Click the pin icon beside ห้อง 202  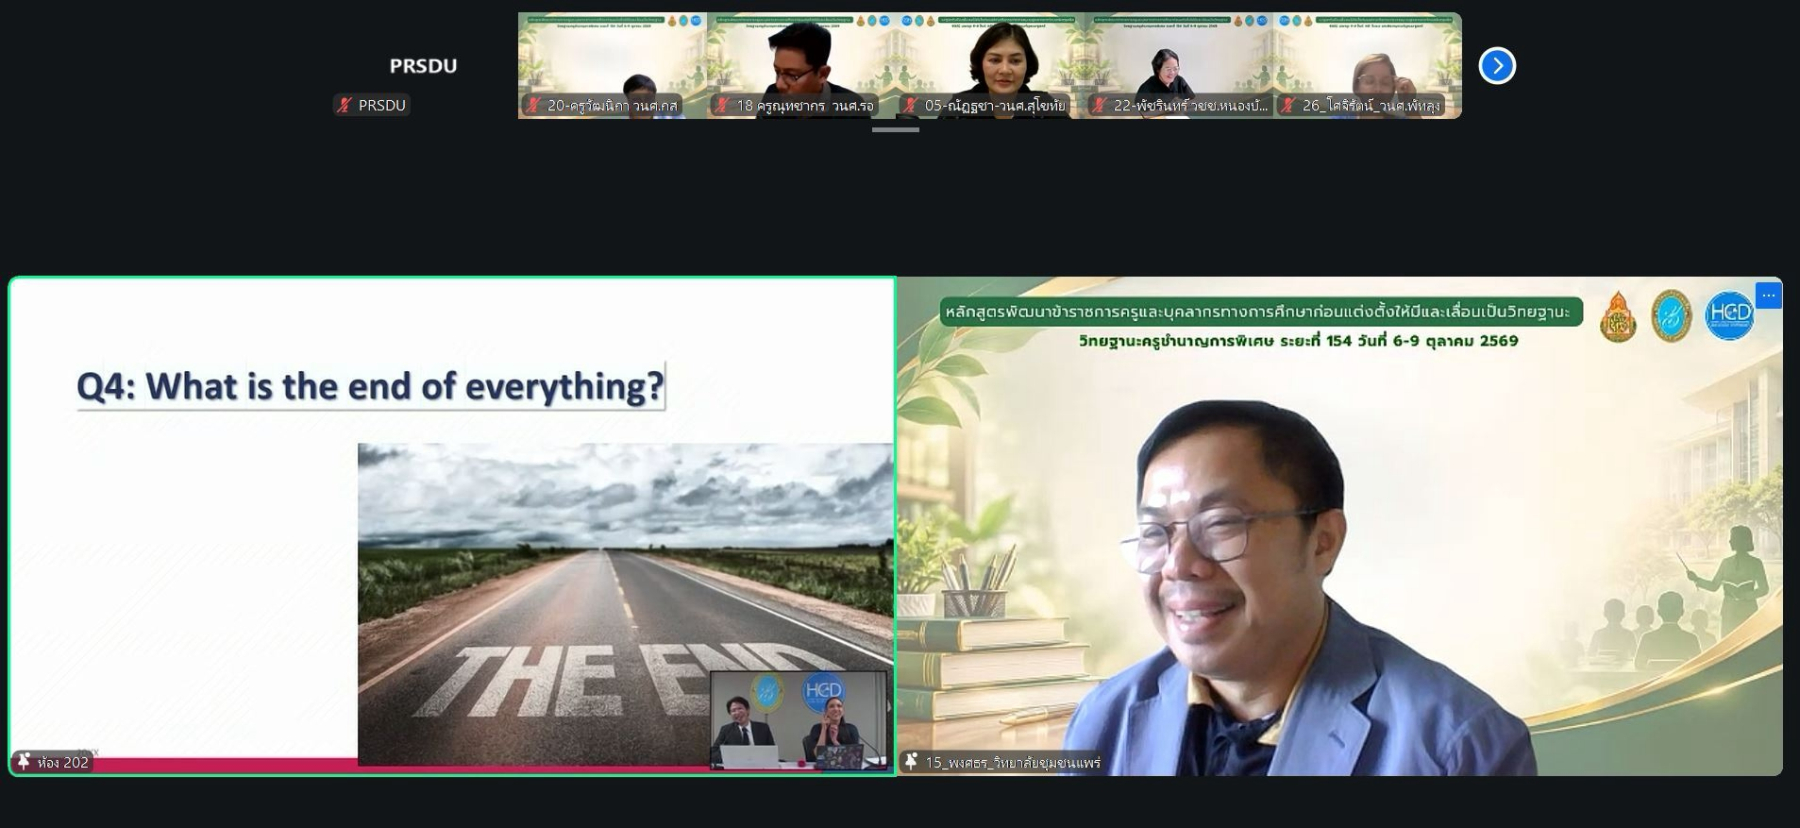pyautogui.click(x=24, y=762)
